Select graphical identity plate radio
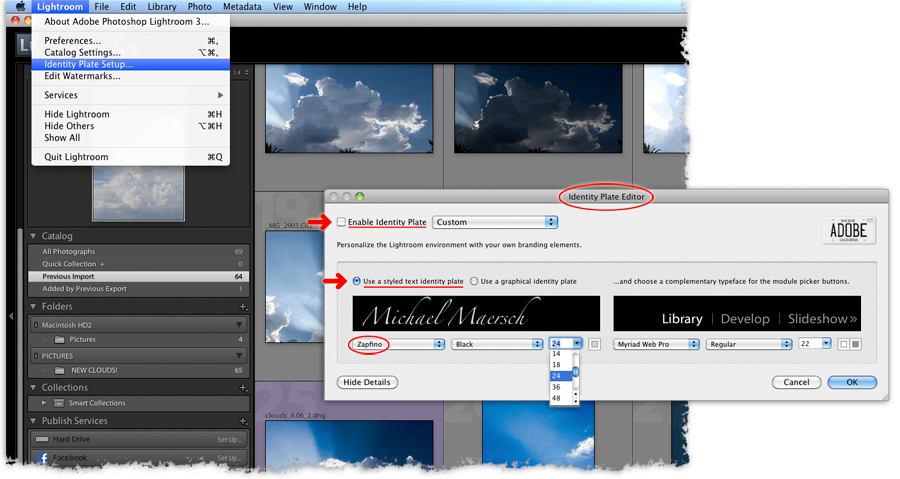Viewport: 900px width, 479px height. [474, 281]
